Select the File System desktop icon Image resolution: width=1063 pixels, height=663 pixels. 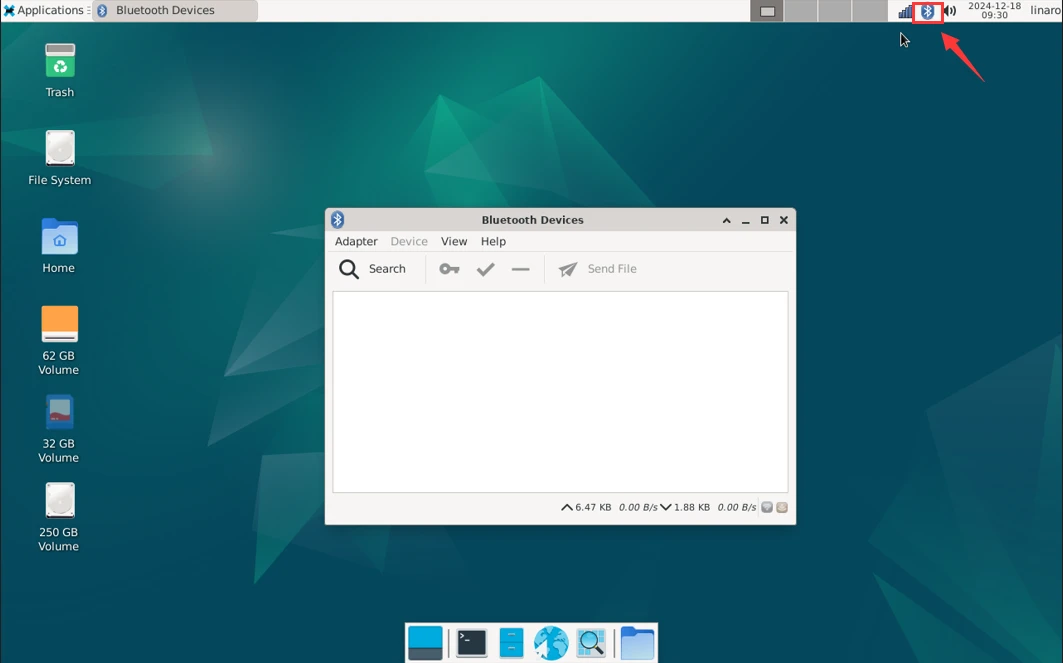pos(60,158)
